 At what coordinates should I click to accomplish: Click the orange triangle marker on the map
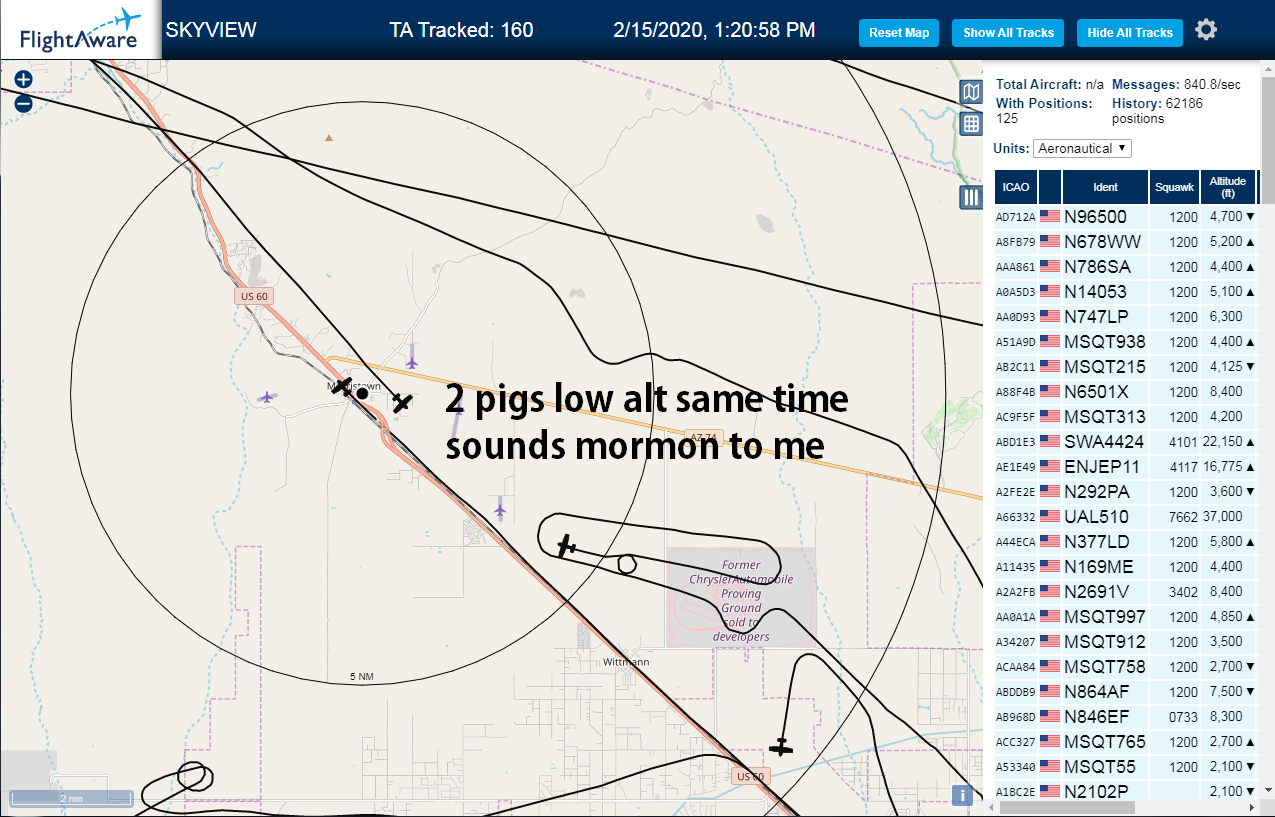click(x=329, y=137)
